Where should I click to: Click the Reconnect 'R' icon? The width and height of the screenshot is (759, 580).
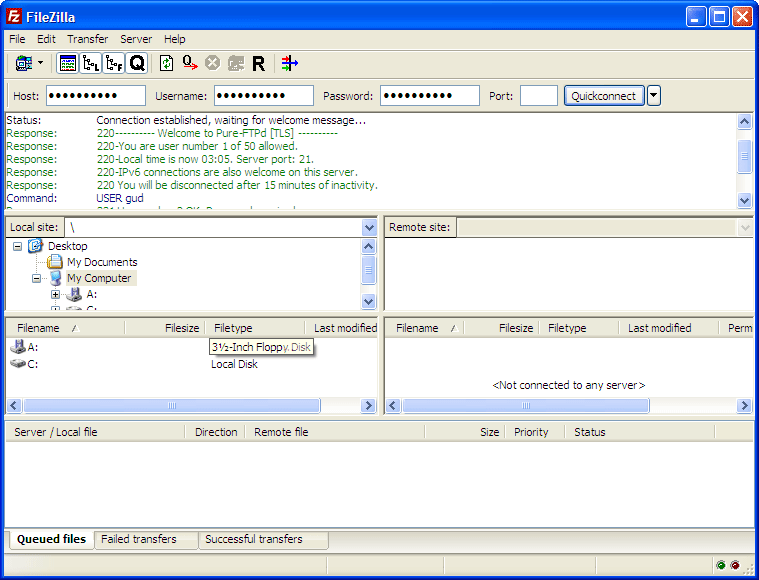258,63
